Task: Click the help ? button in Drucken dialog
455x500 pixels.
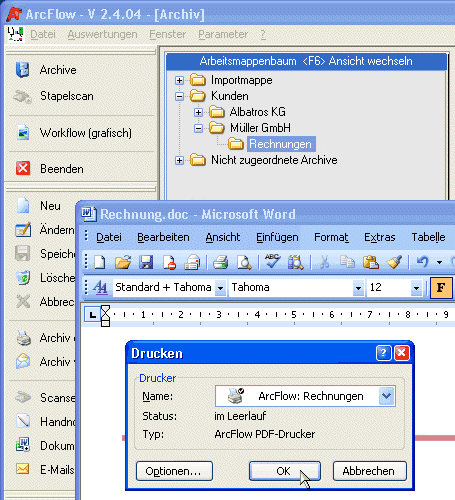Action: [383, 353]
